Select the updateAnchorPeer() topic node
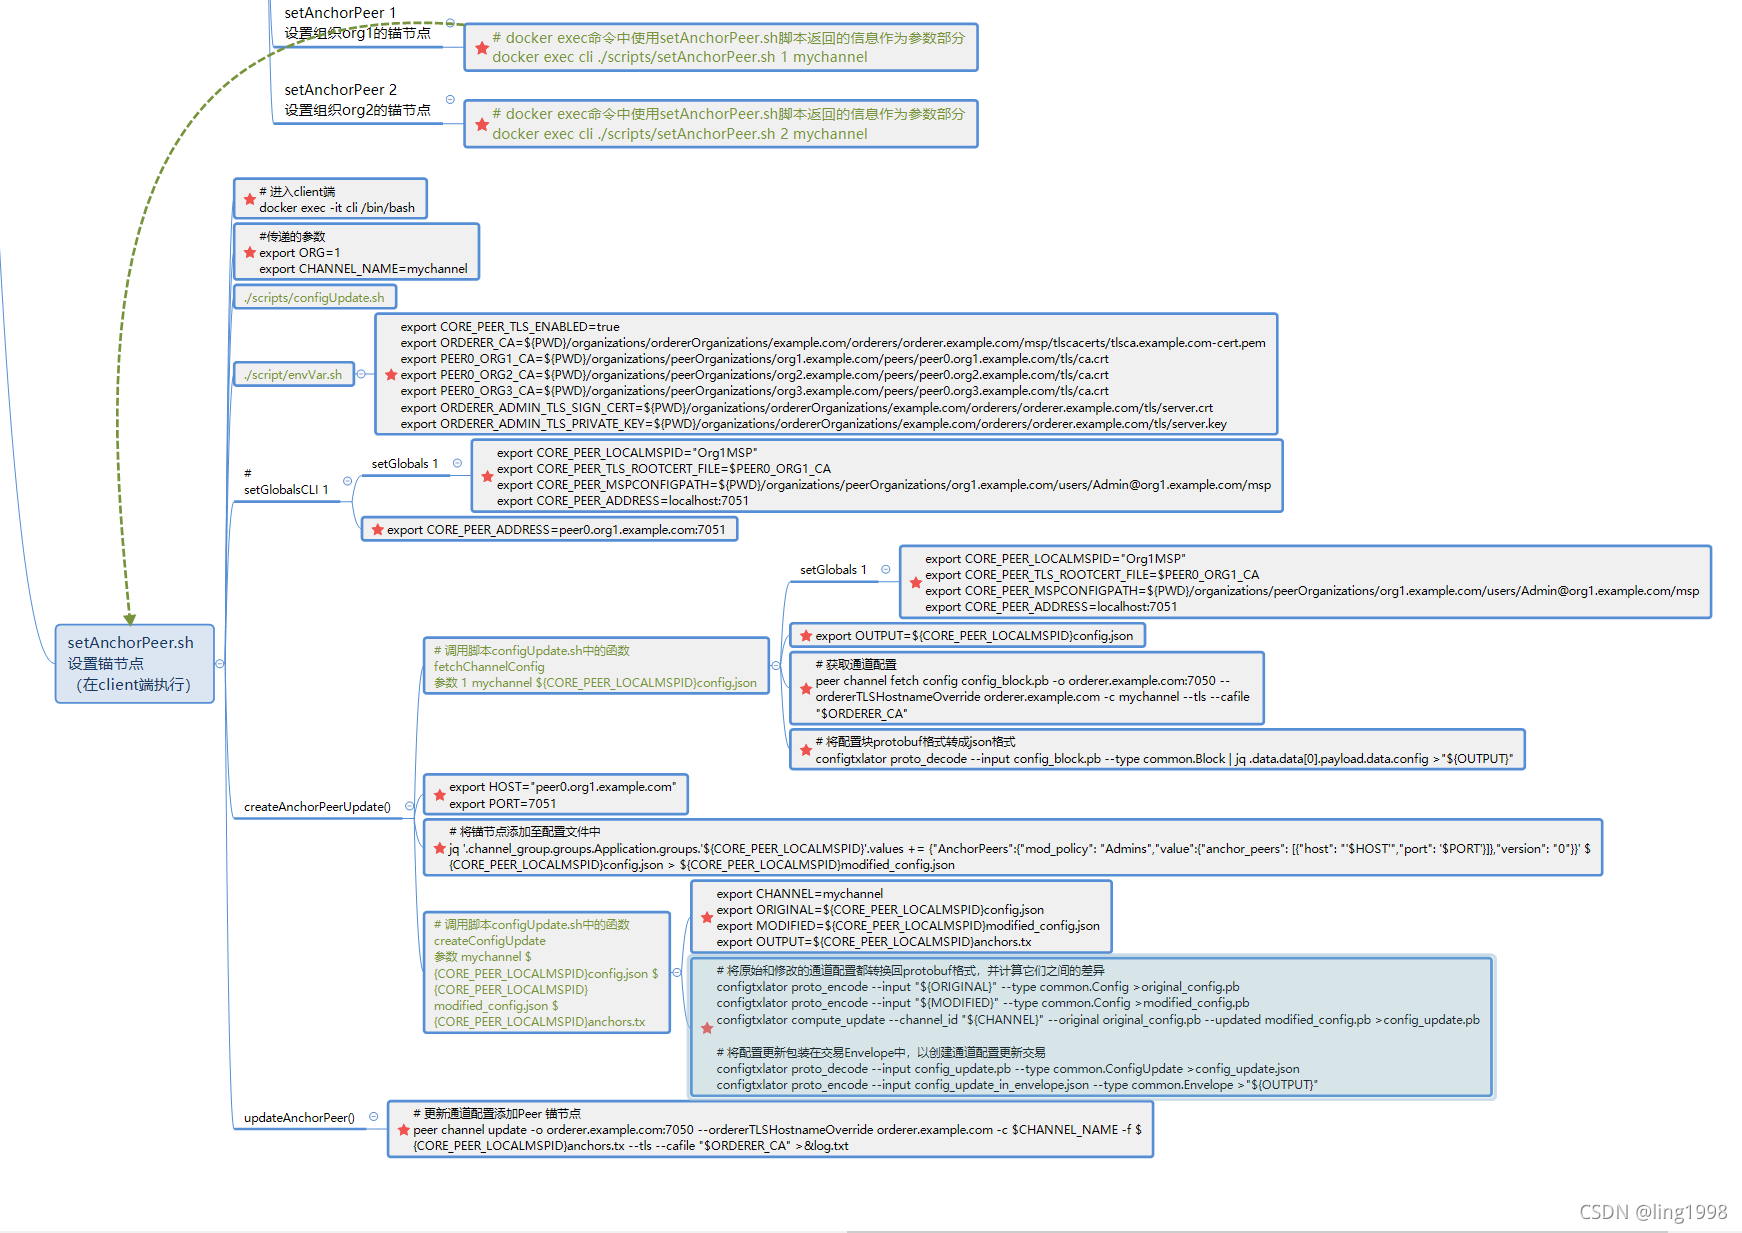Screen dimensions: 1742x1233 (303, 1117)
